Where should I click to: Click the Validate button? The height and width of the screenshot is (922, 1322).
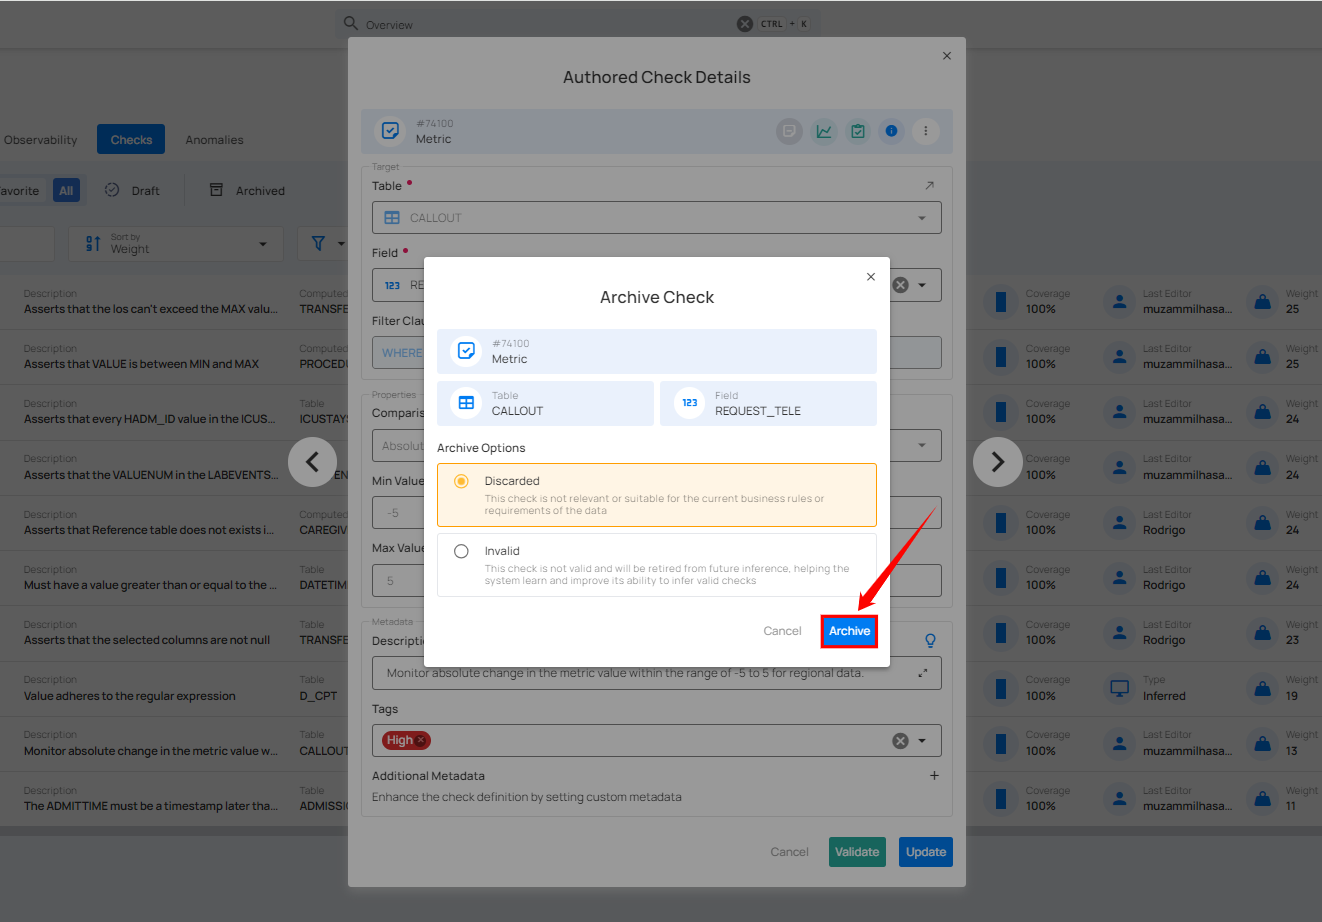pyautogui.click(x=857, y=852)
